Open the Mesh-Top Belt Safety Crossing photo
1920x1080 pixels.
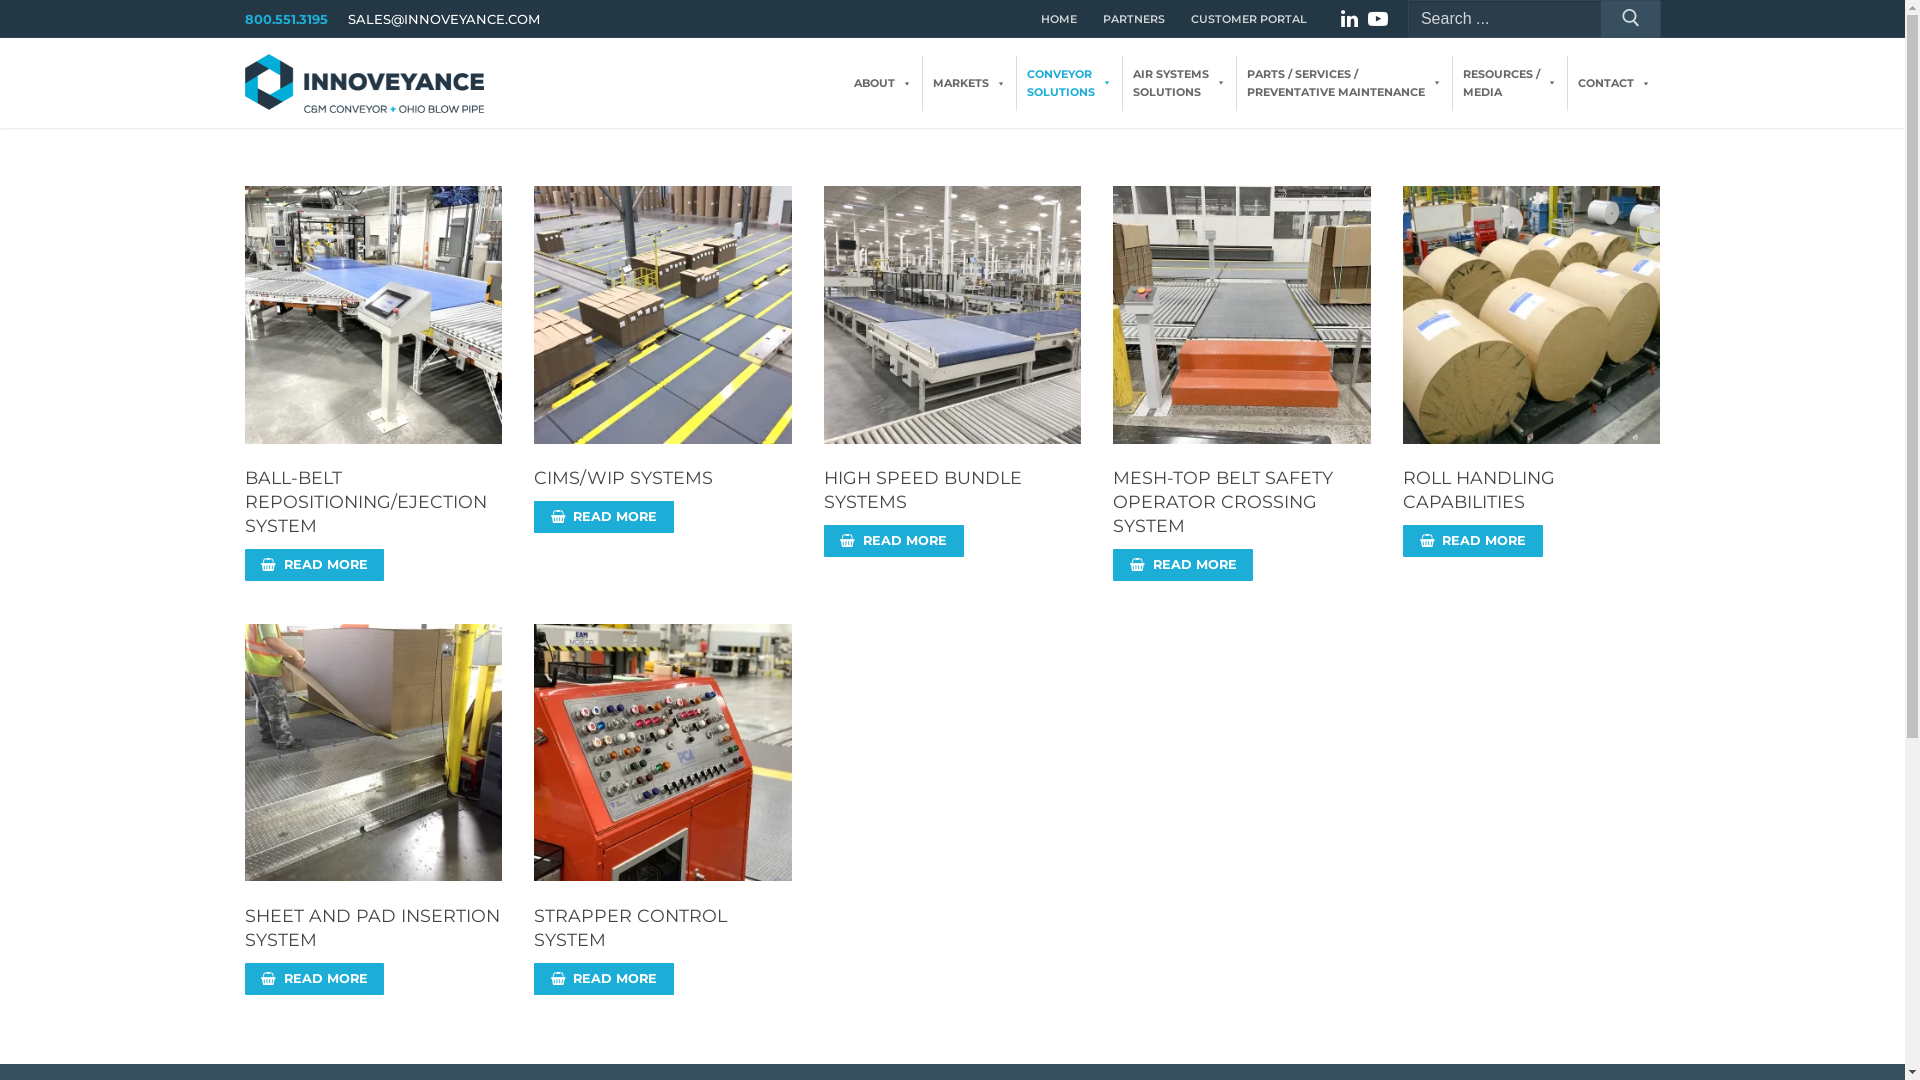pyautogui.click(x=1242, y=315)
